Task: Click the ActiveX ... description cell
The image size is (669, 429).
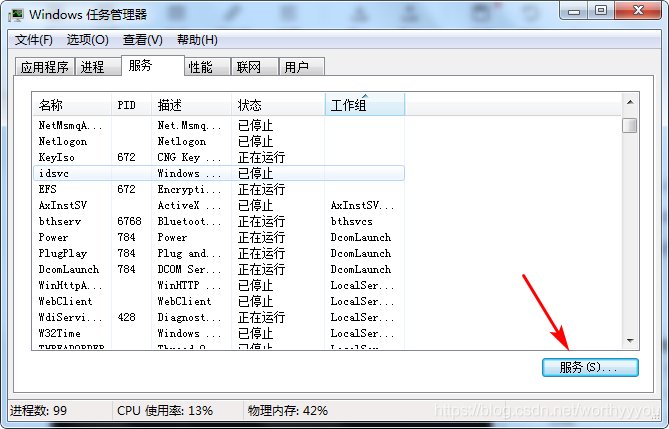Action: [x=189, y=205]
